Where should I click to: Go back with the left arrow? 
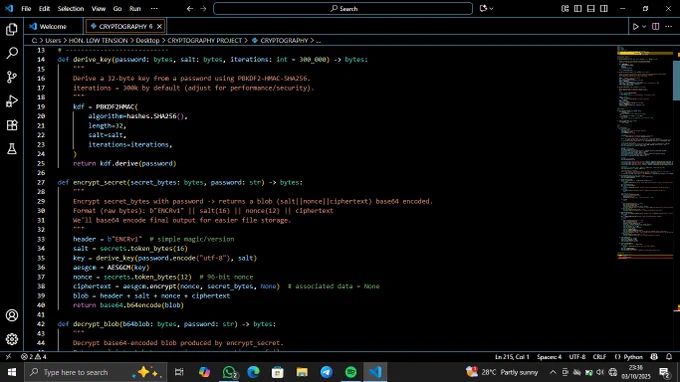190,8
